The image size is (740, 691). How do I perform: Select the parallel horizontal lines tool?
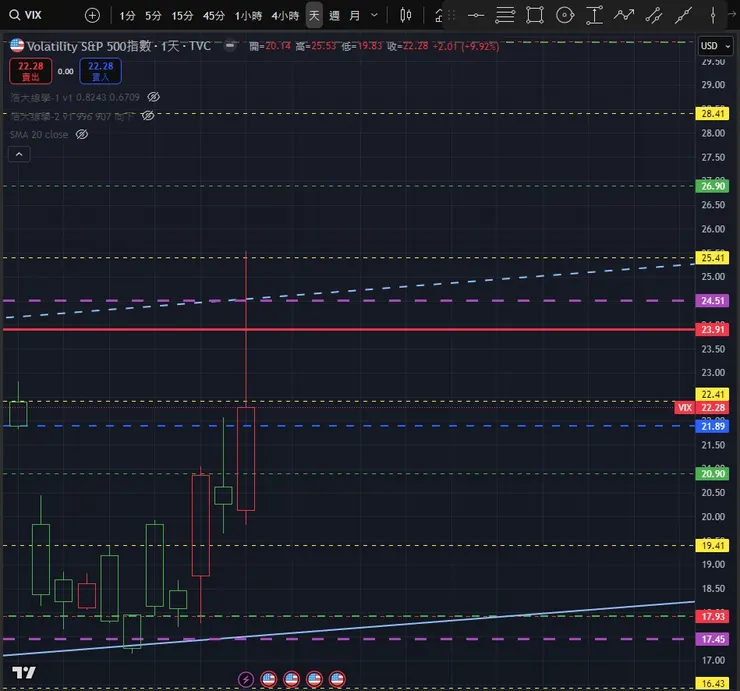pos(505,15)
